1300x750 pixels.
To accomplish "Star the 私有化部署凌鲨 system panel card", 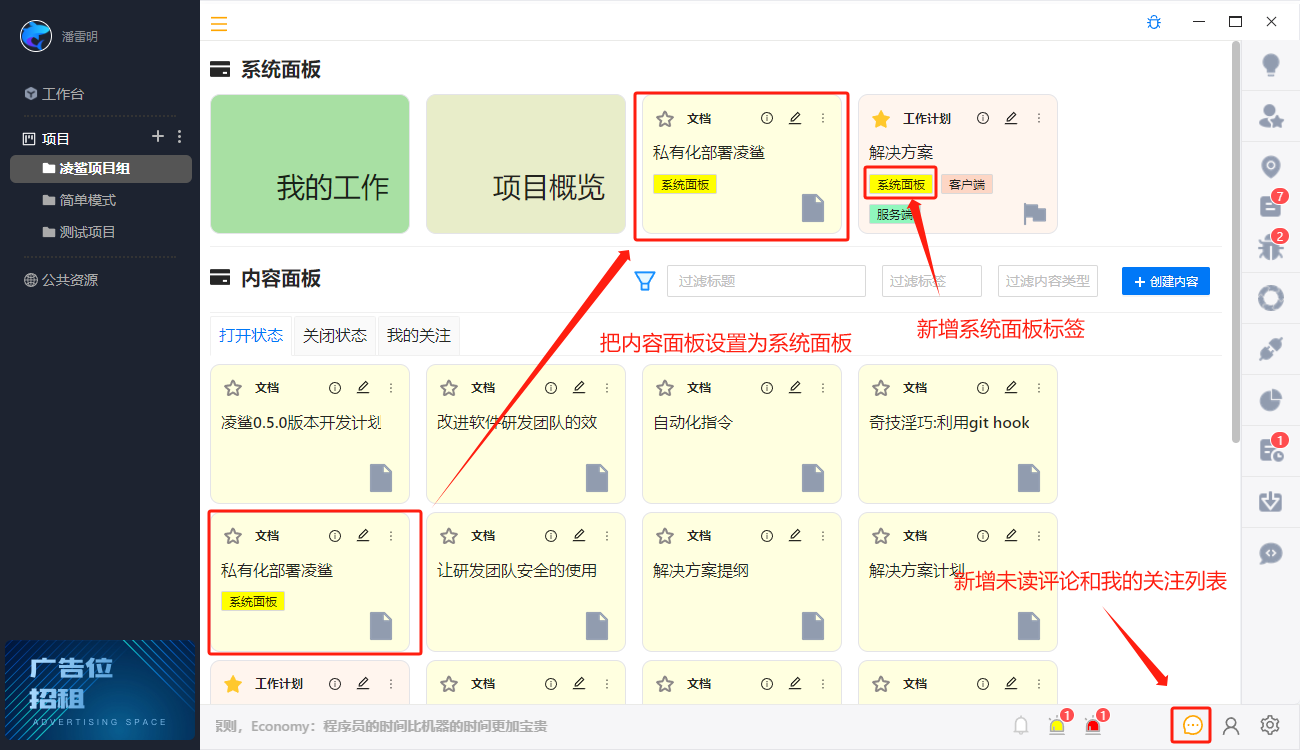I will 665,119.
